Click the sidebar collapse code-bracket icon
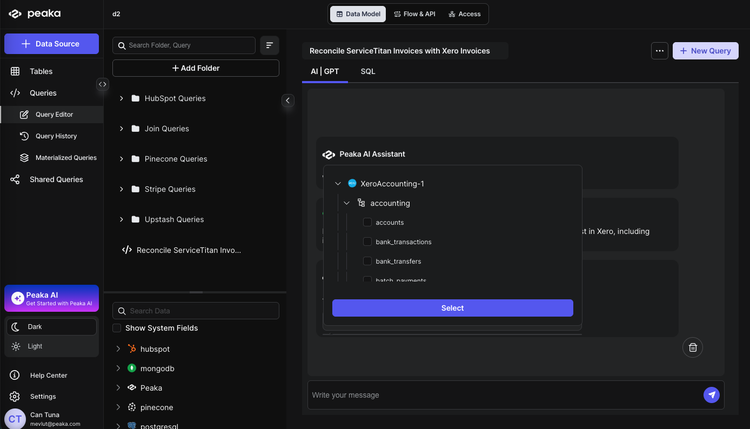Viewport: 750px width, 429px height. click(x=102, y=84)
